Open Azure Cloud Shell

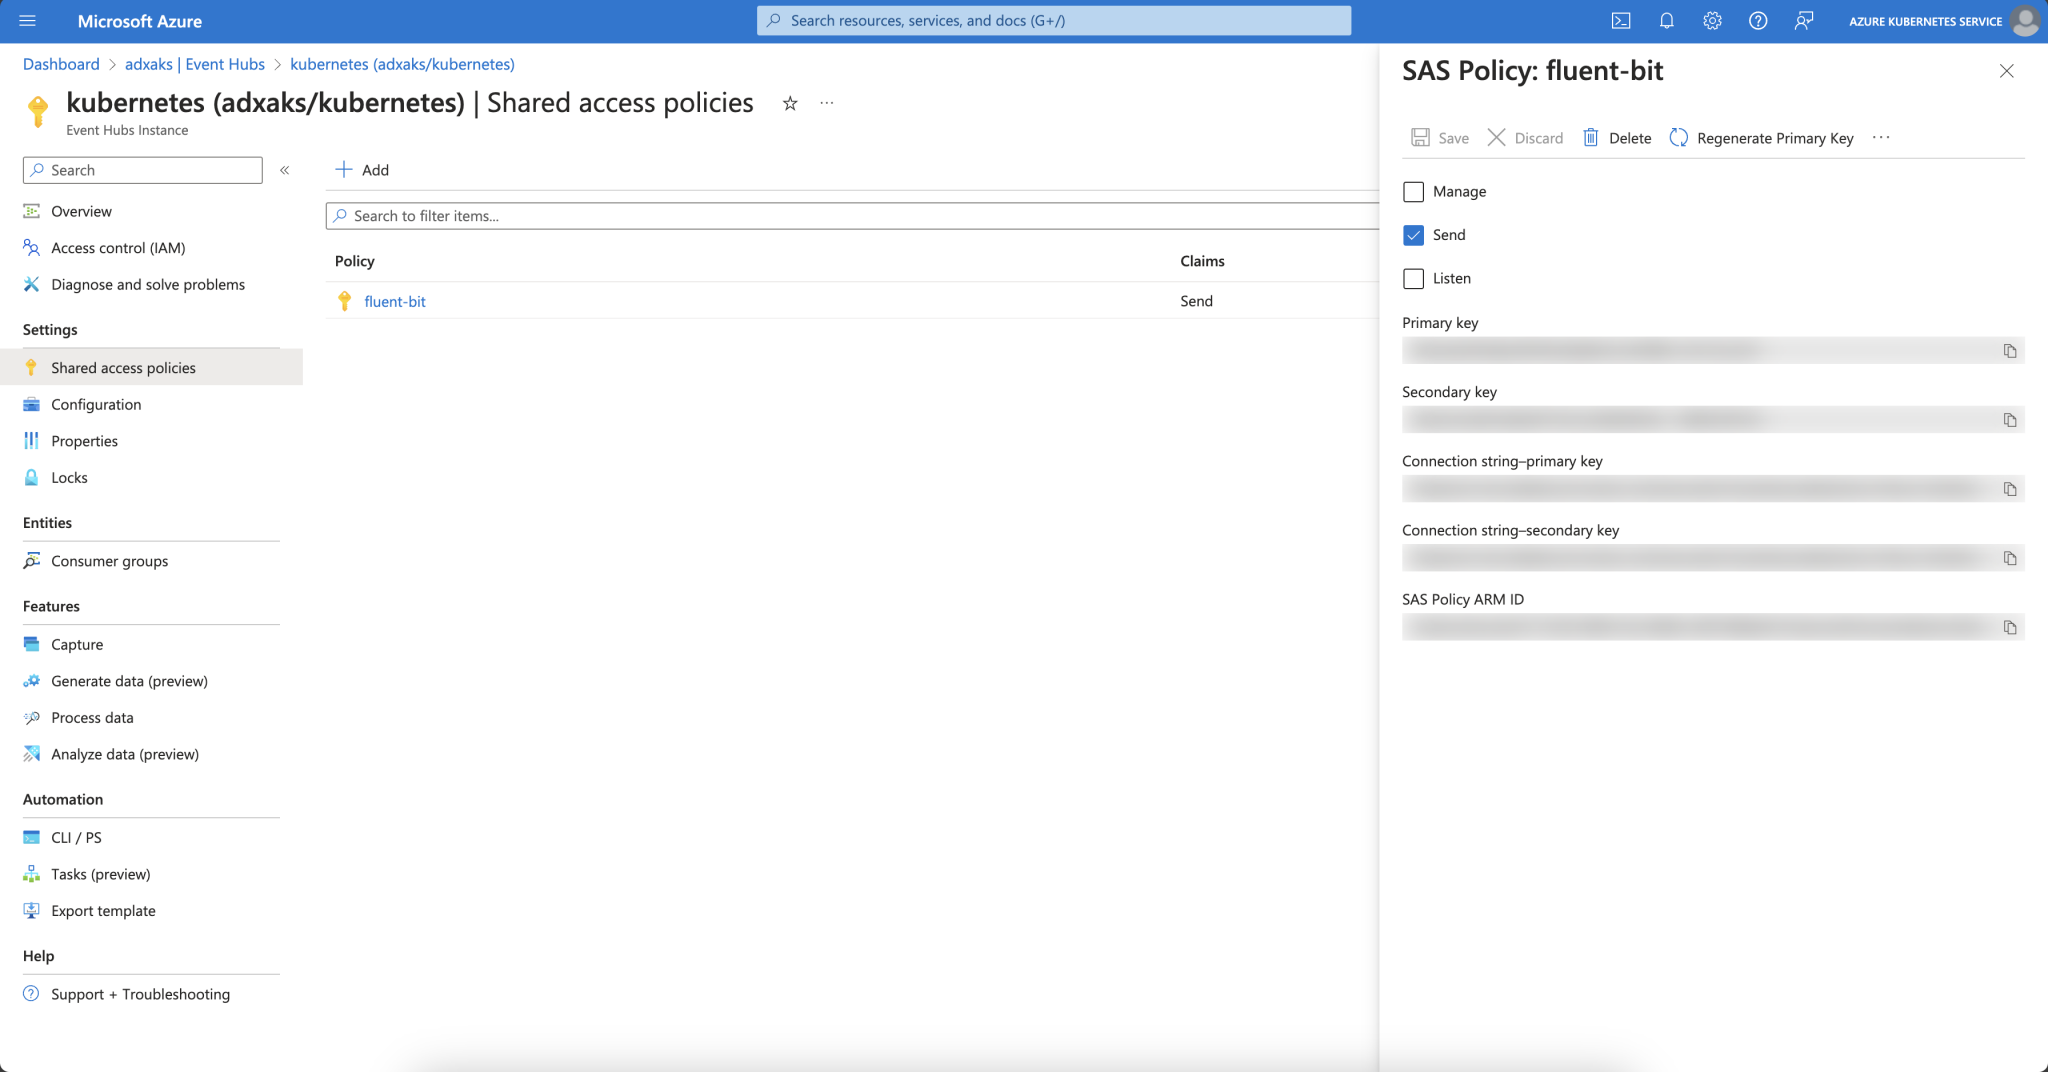[1621, 20]
